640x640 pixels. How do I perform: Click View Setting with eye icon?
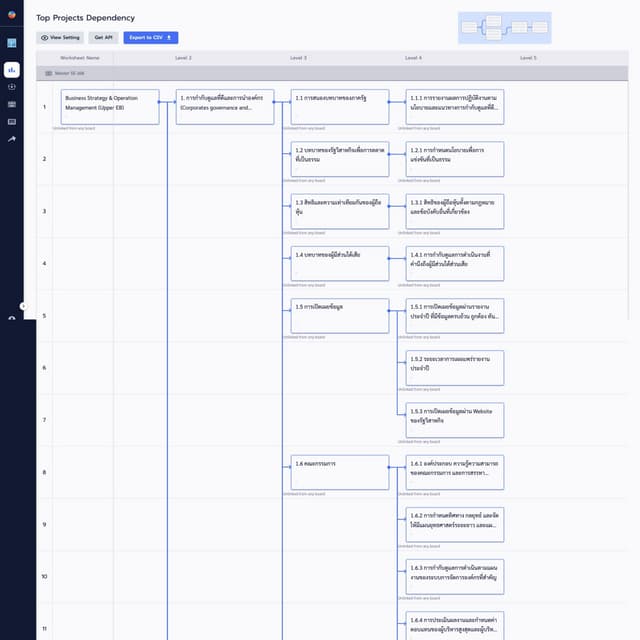pyautogui.click(x=60, y=37)
